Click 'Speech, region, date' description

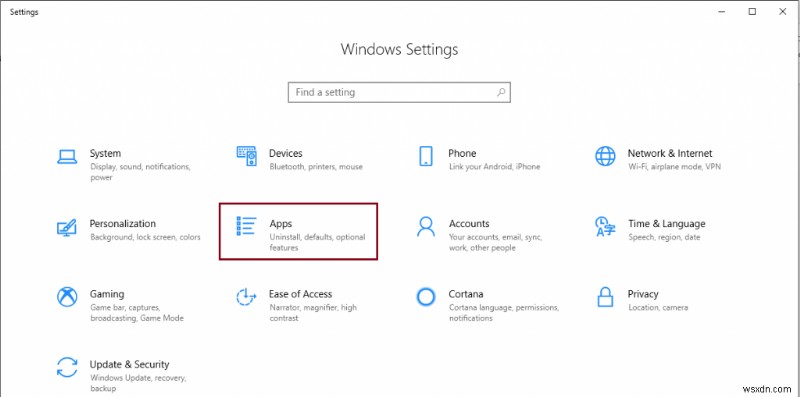[664, 237]
